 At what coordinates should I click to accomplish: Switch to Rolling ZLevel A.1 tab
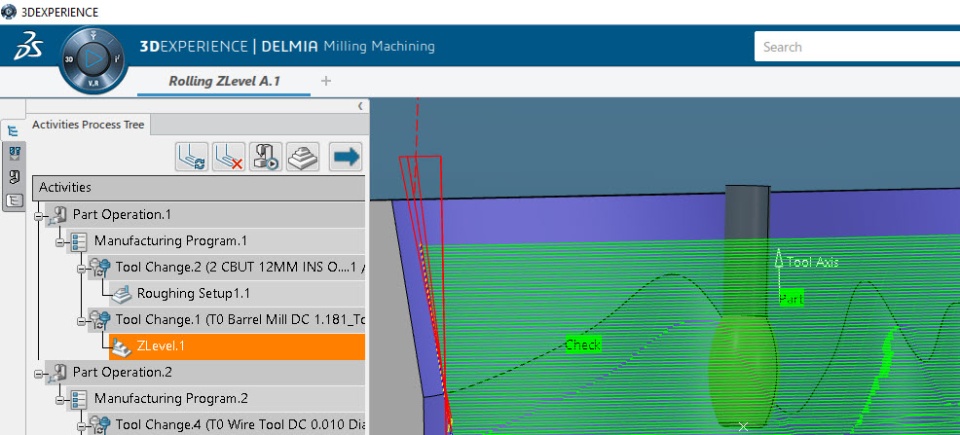(x=224, y=81)
